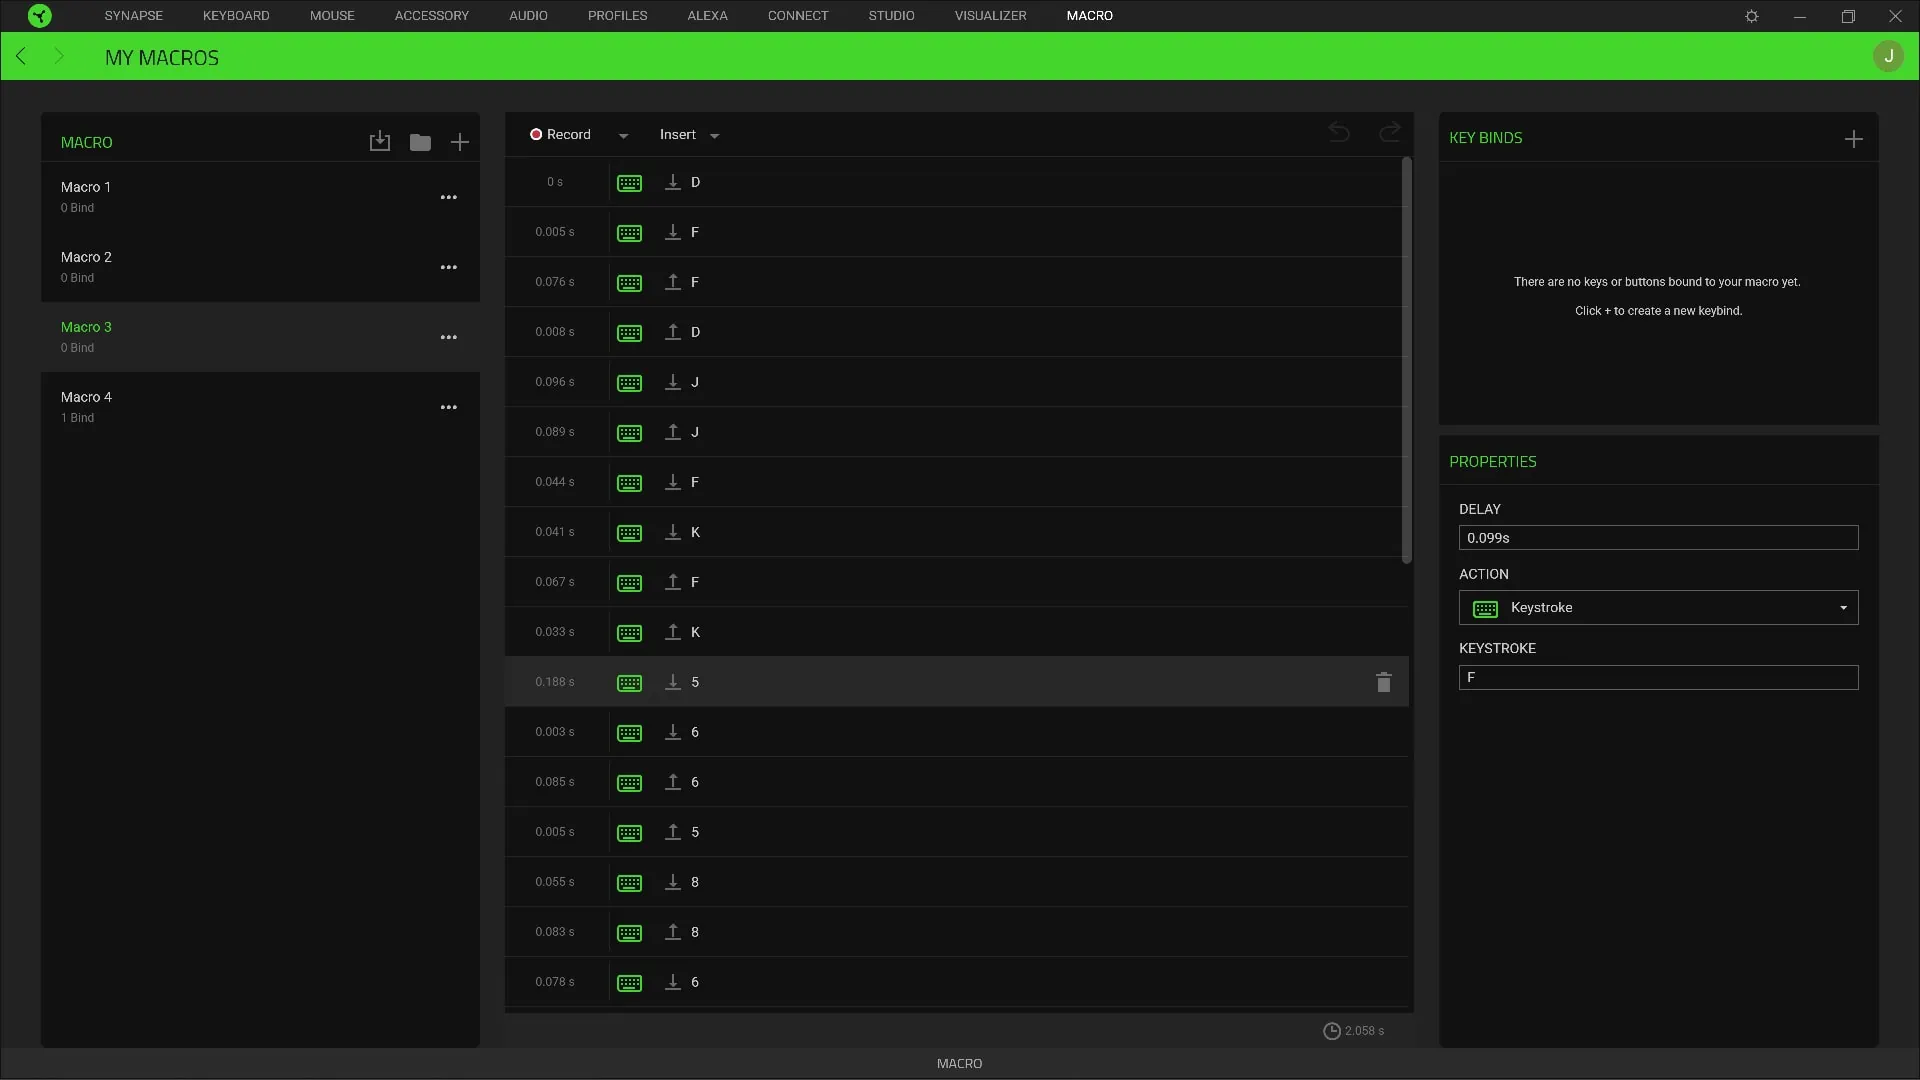Delete the selected keystroke 5 event
Image resolution: width=1920 pixels, height=1080 pixels.
click(x=1383, y=682)
